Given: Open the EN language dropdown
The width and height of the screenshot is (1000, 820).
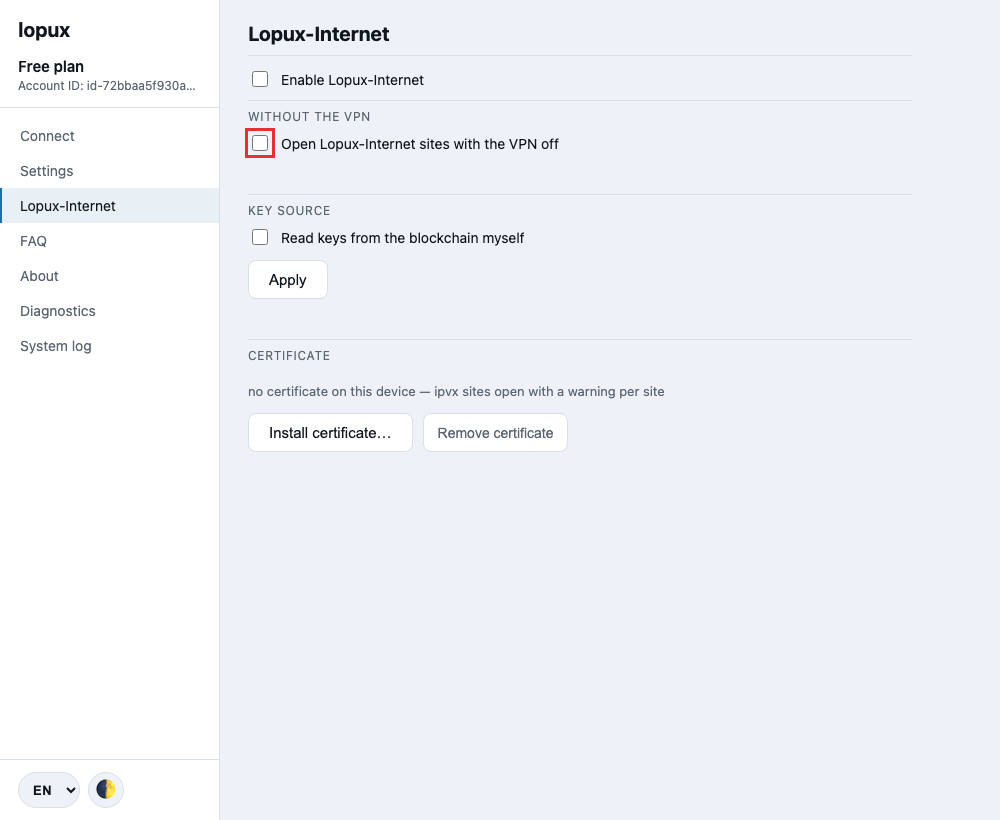Looking at the screenshot, I should click(49, 789).
